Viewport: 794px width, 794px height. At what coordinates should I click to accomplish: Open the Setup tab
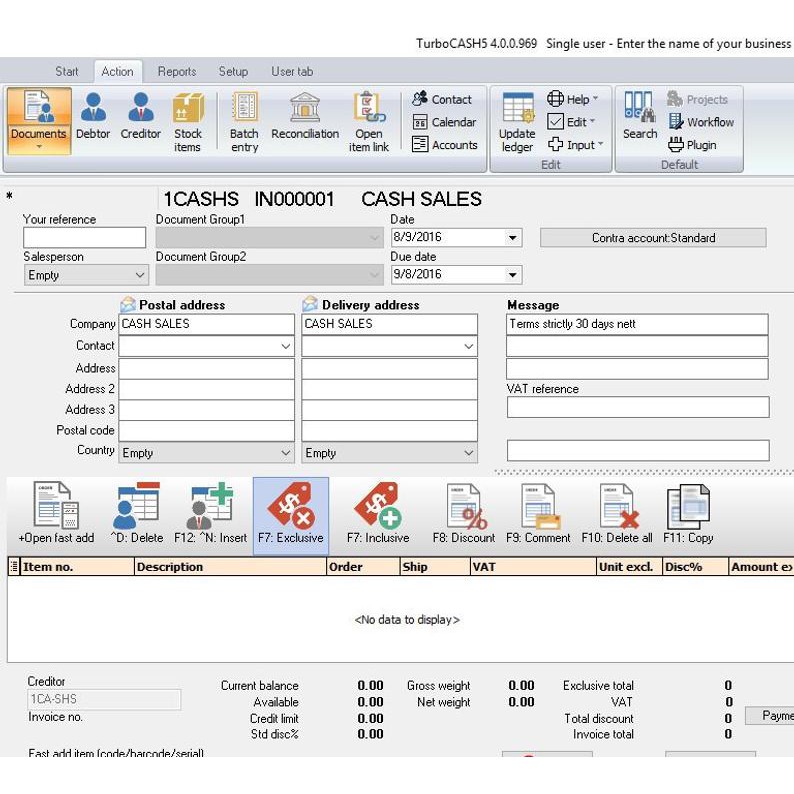click(233, 72)
